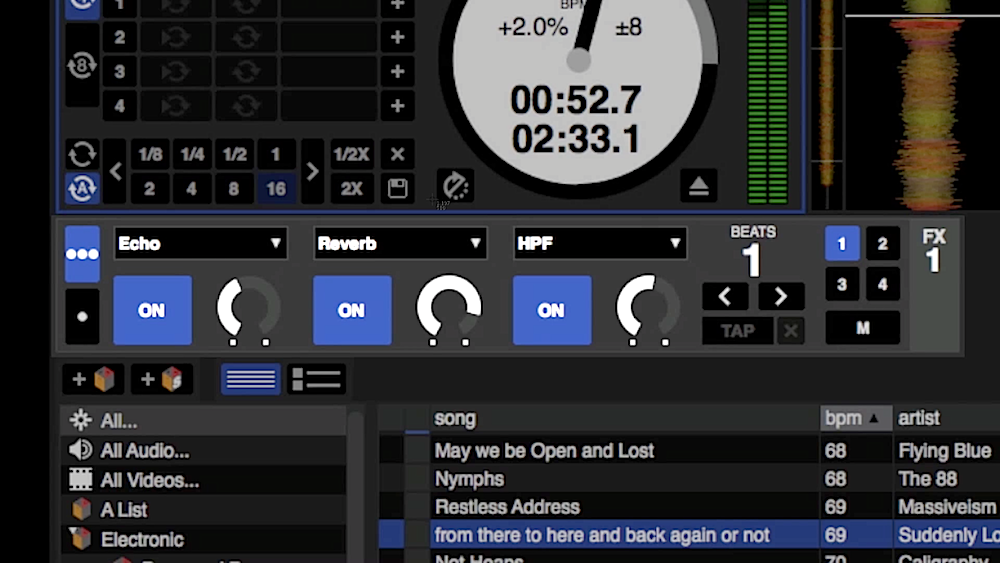Select single FX mode dot
This screenshot has height=563, width=1000.
(82, 316)
